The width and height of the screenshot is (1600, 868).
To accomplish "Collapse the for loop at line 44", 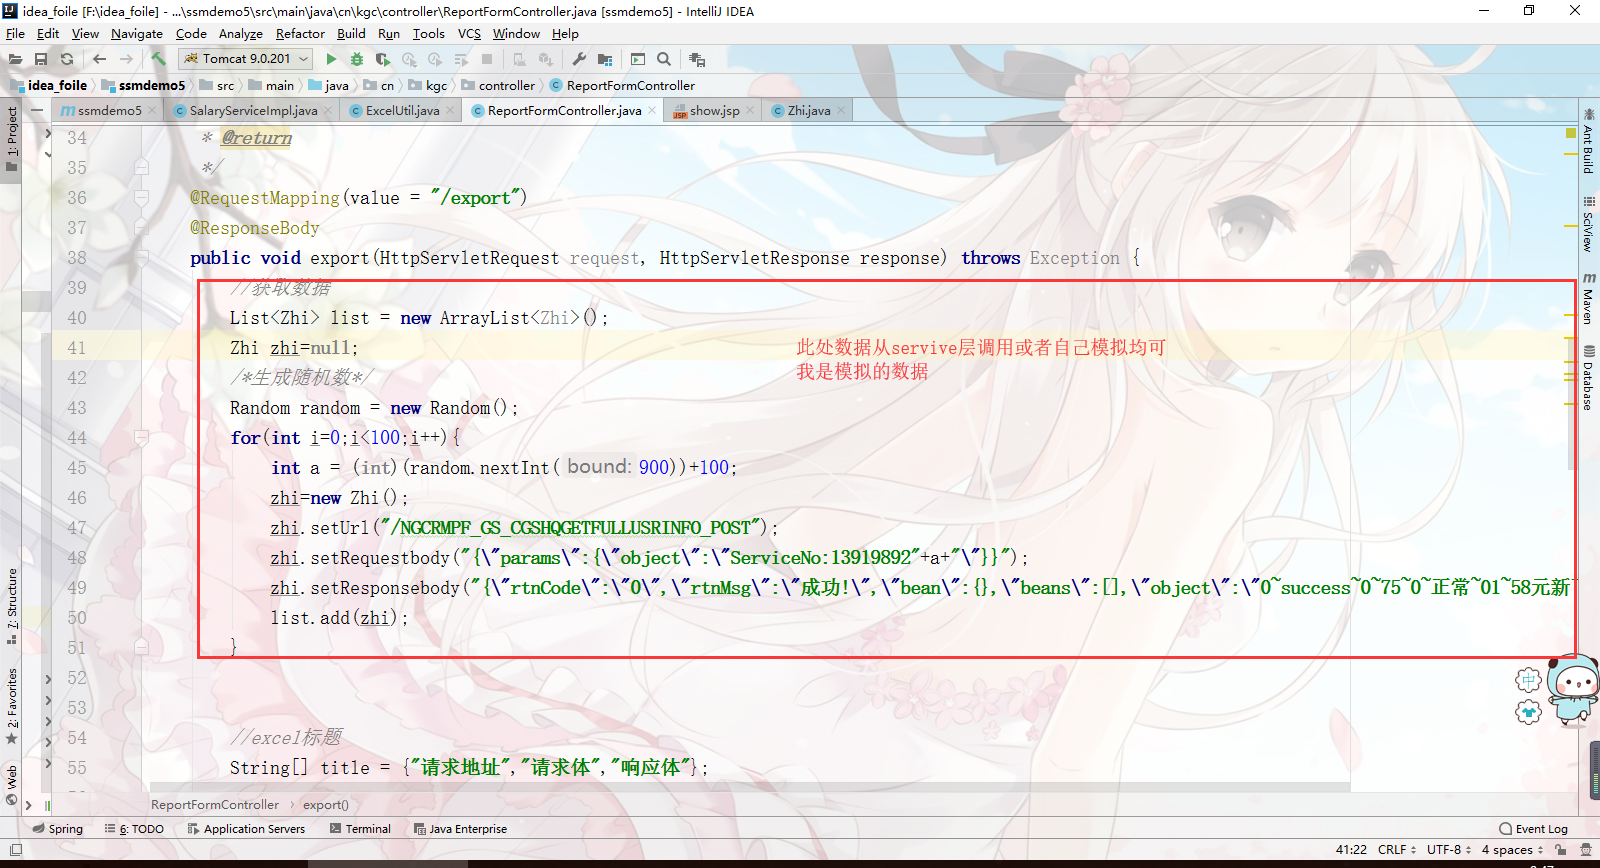I will click(141, 438).
